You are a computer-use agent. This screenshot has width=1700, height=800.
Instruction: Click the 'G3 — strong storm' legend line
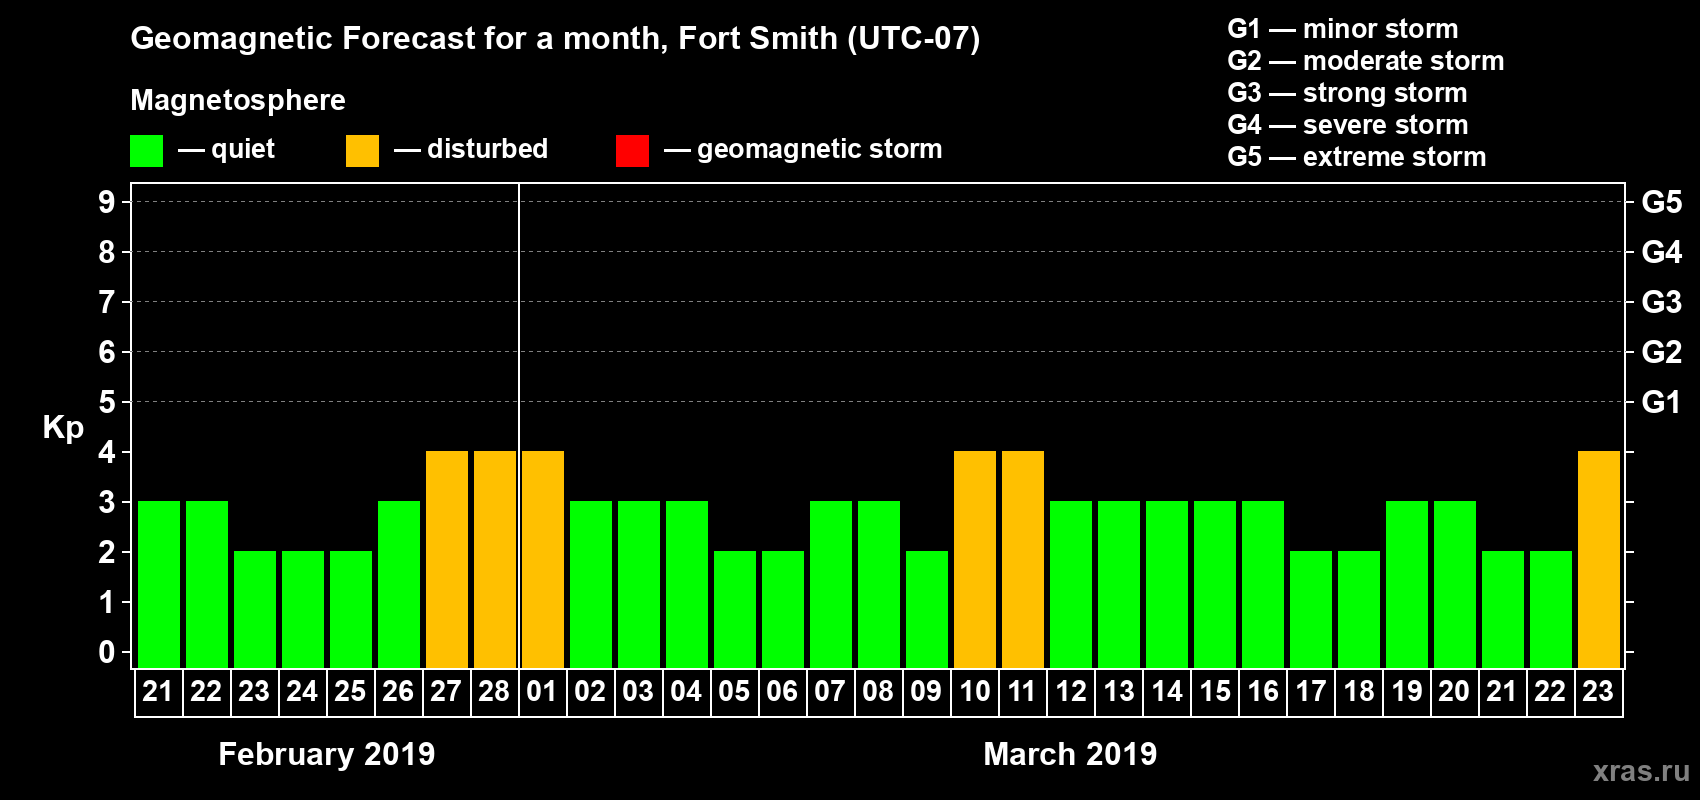point(1347,93)
